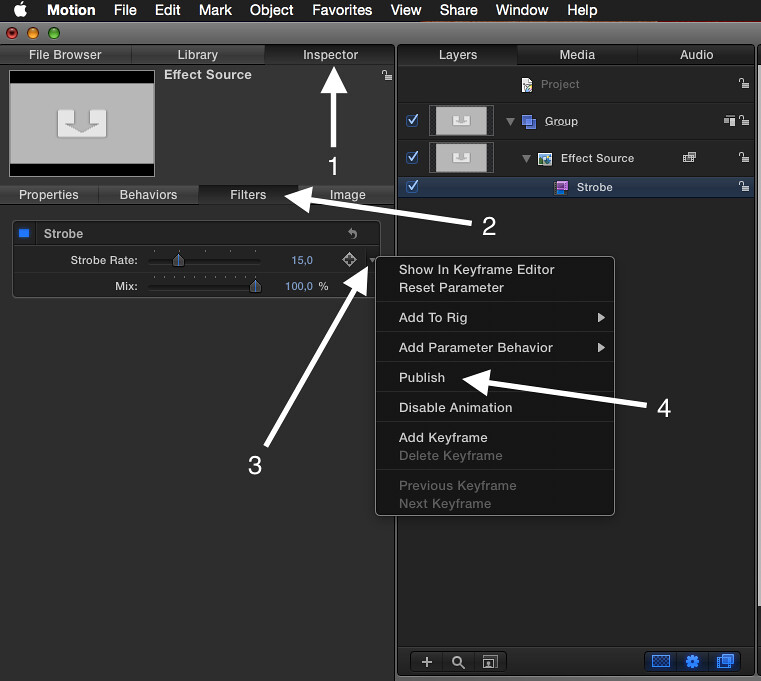761x681 pixels.
Task: Toggle the Effect Source lock icon
Action: tap(744, 157)
